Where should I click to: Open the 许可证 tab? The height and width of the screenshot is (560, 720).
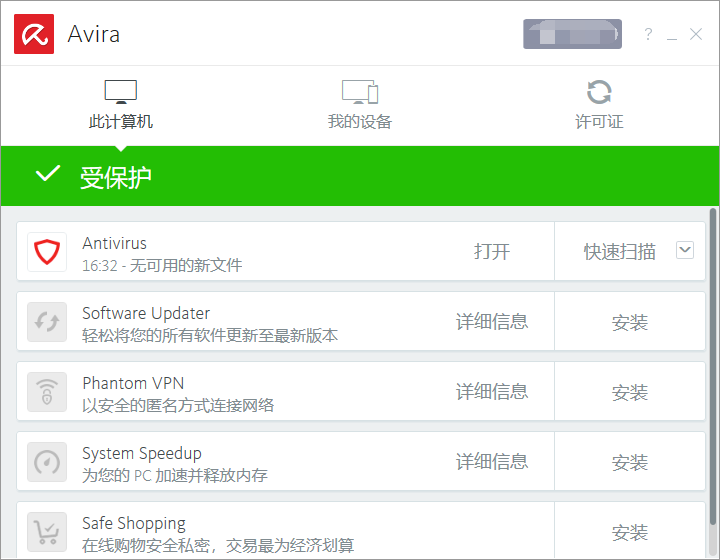[x=599, y=106]
